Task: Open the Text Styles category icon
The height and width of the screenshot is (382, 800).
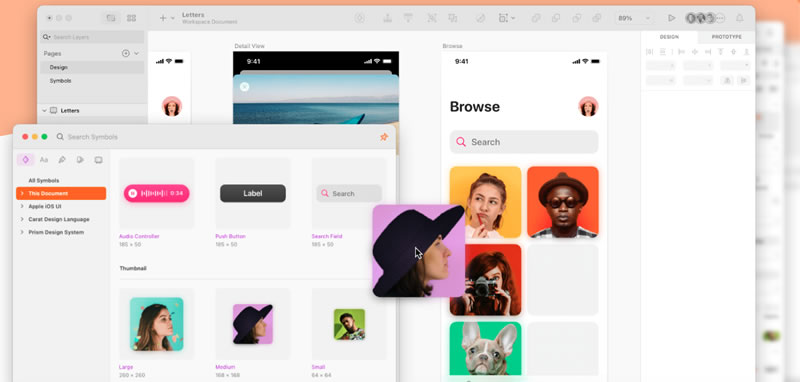Action: click(x=44, y=160)
